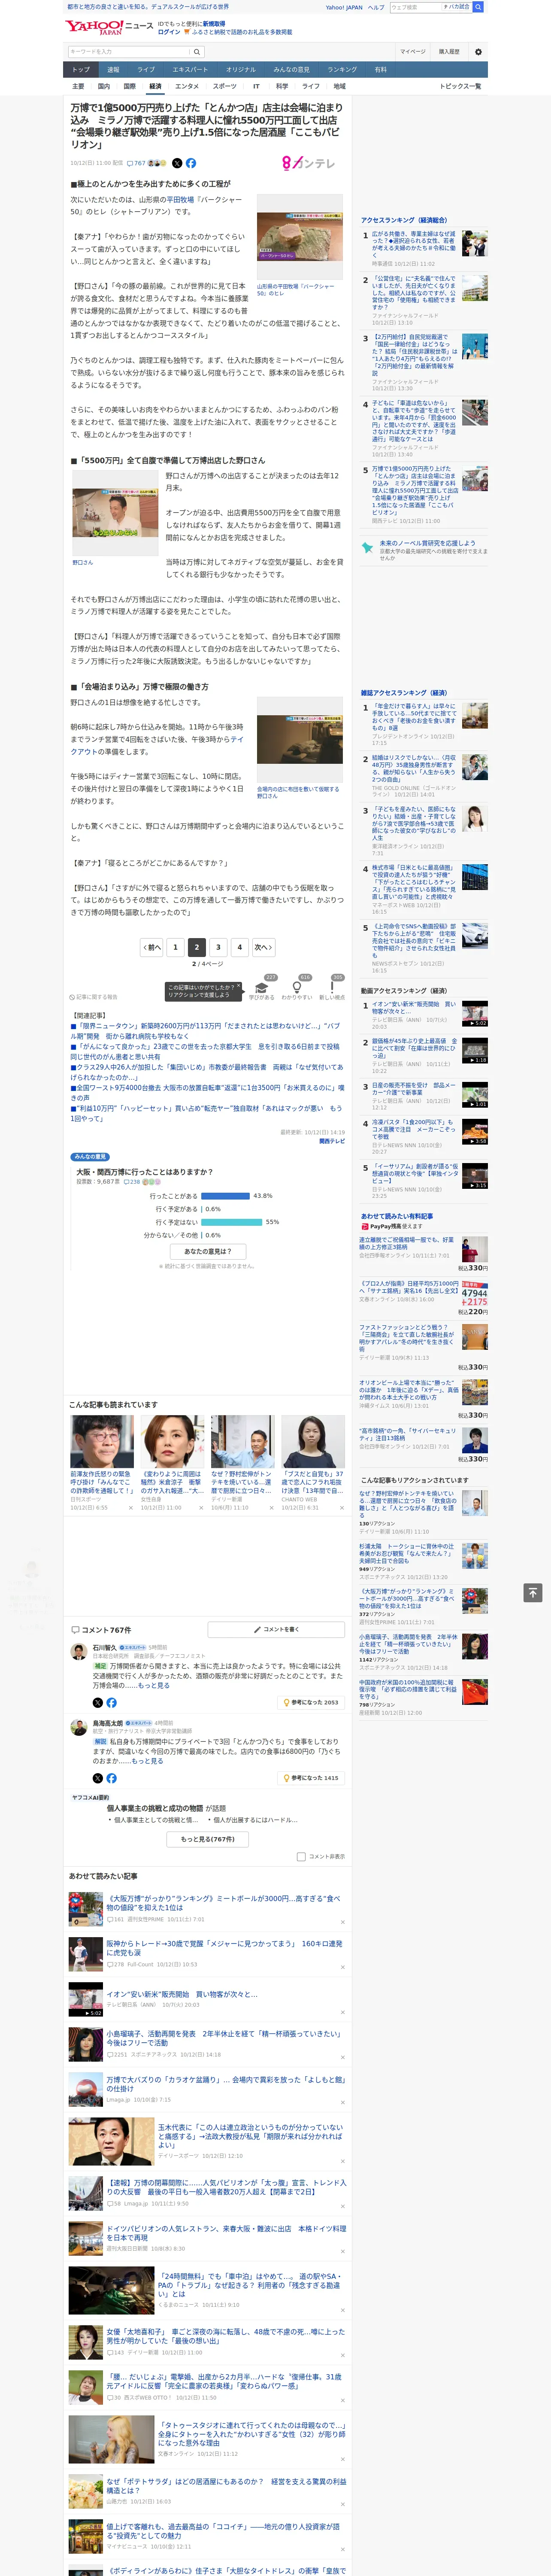The image size is (551, 2576).
Task: Toggle the コメント非表示 checkbox
Action: 301,1856
